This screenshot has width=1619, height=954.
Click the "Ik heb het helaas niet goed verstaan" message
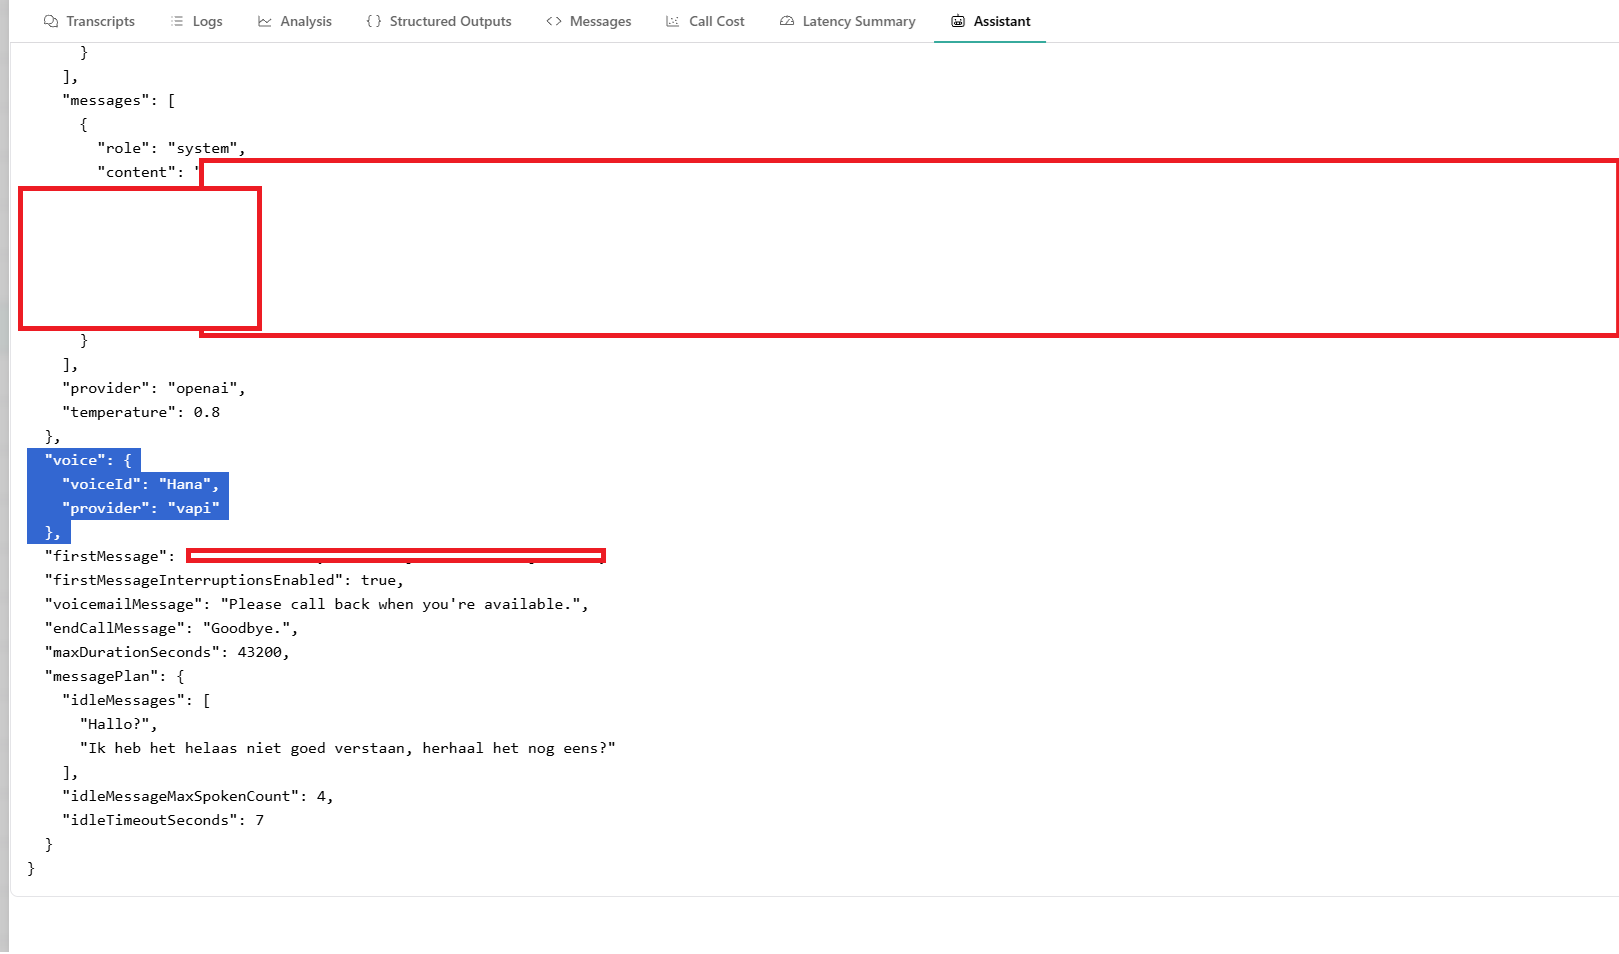(x=347, y=748)
